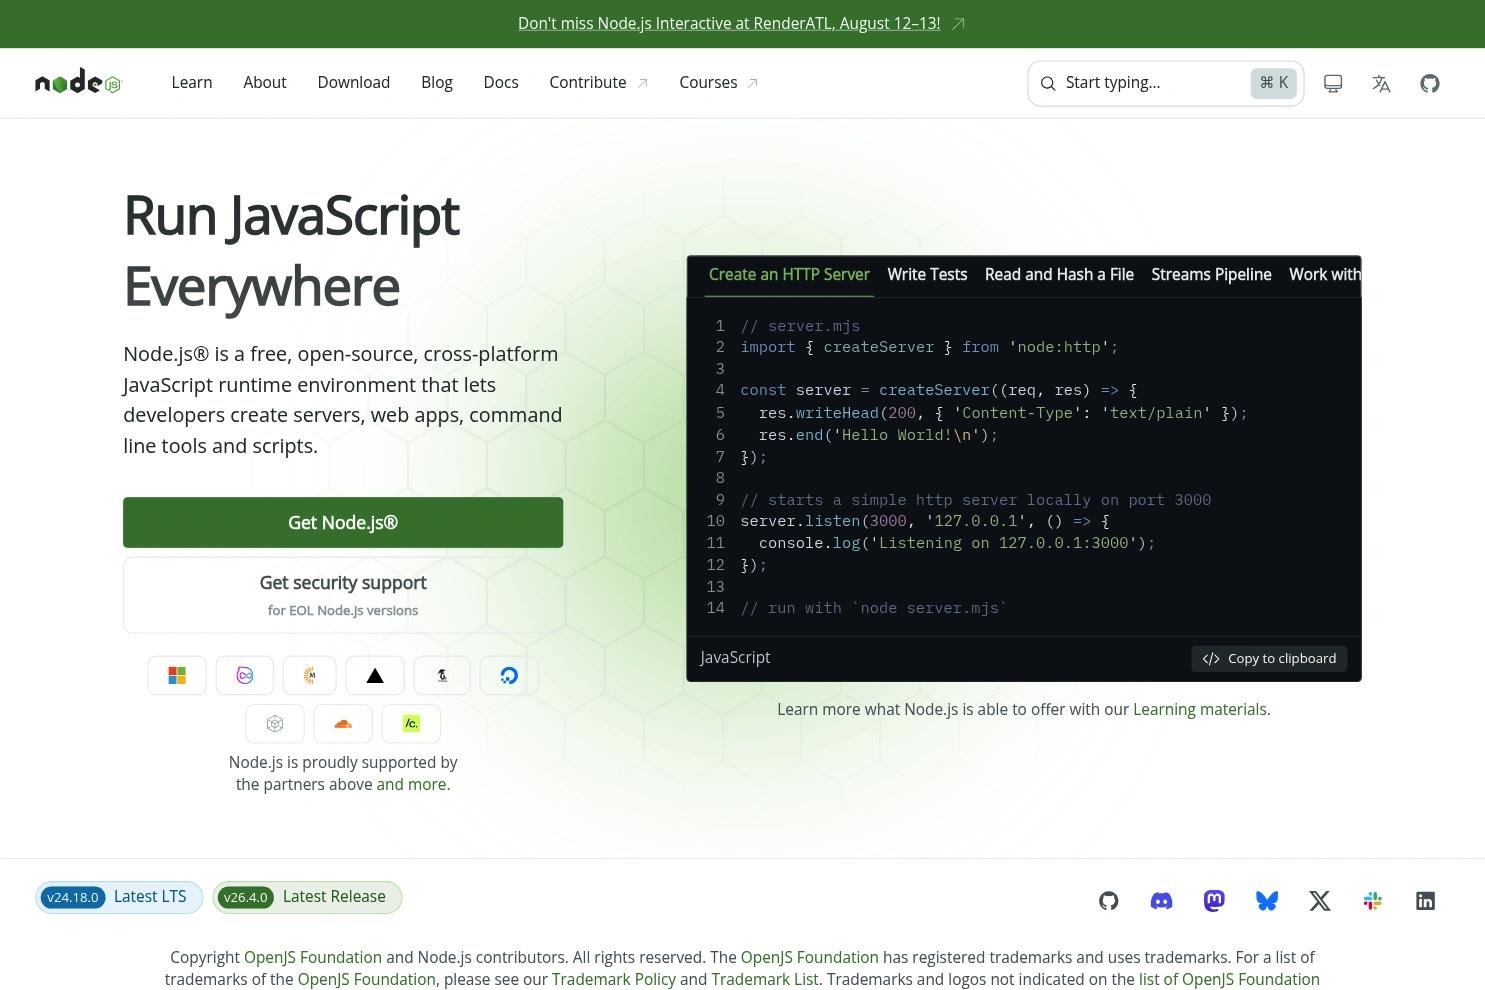Click the JavaScript language label under code

735,658
